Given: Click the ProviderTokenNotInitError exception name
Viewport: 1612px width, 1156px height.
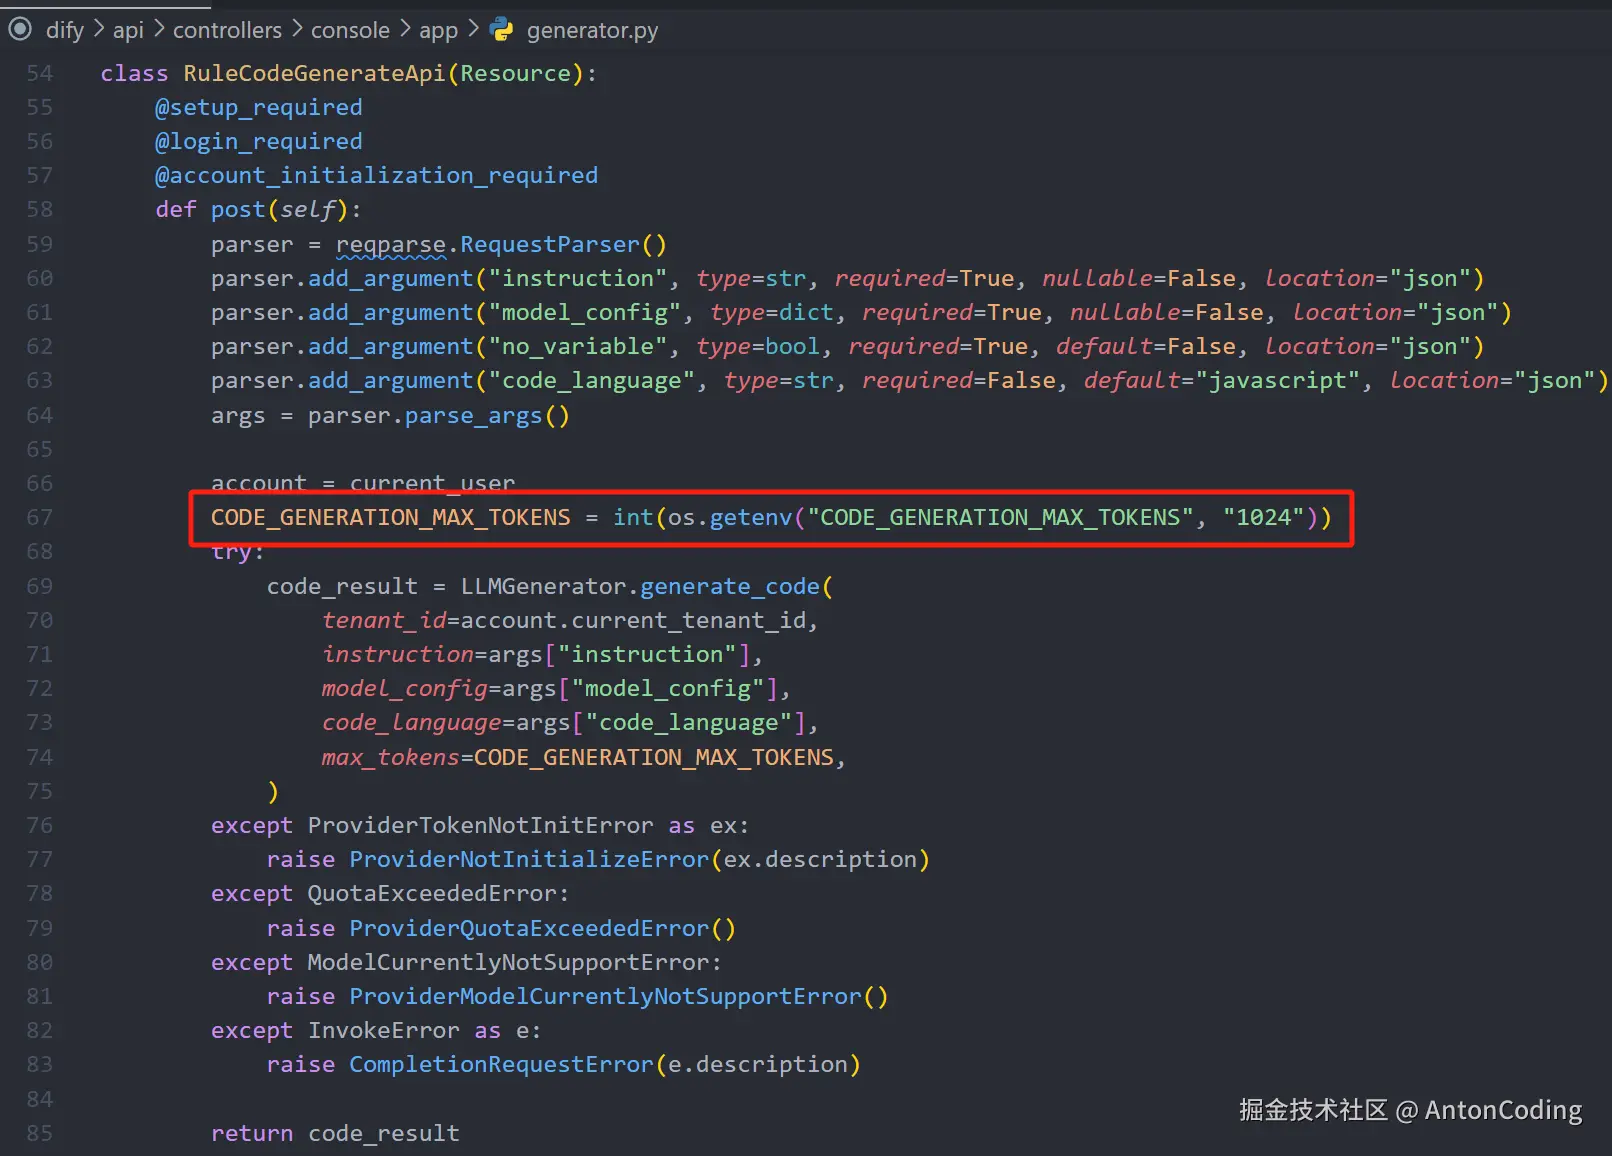Looking at the screenshot, I should click(x=480, y=825).
